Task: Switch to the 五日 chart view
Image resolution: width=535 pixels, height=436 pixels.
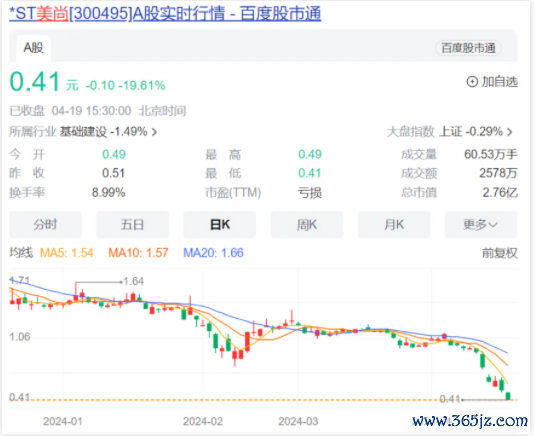Action: pos(132,225)
